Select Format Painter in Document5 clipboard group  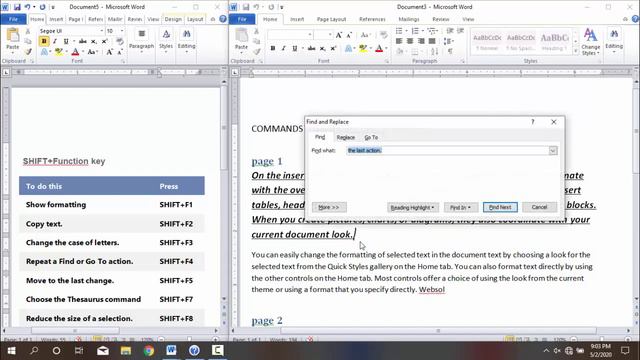[28, 51]
